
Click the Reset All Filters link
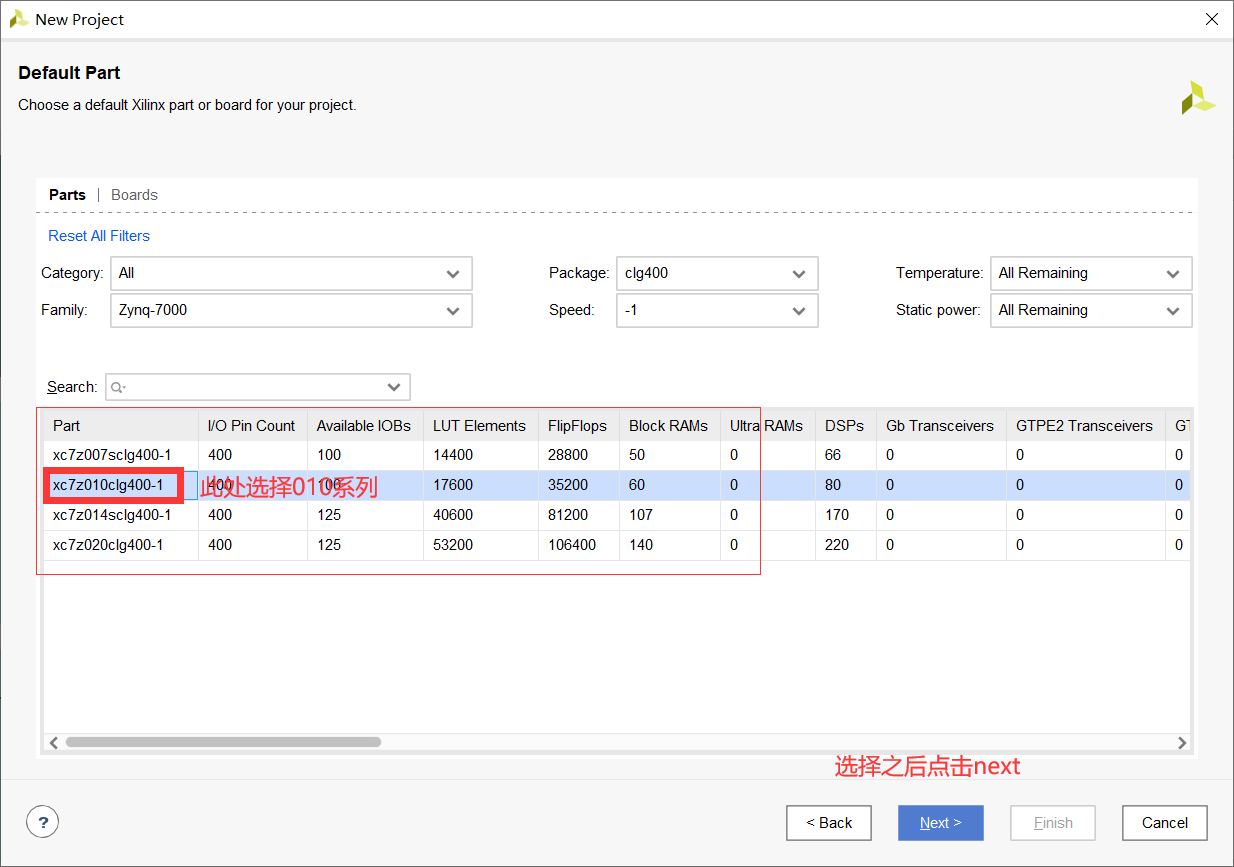pos(99,236)
